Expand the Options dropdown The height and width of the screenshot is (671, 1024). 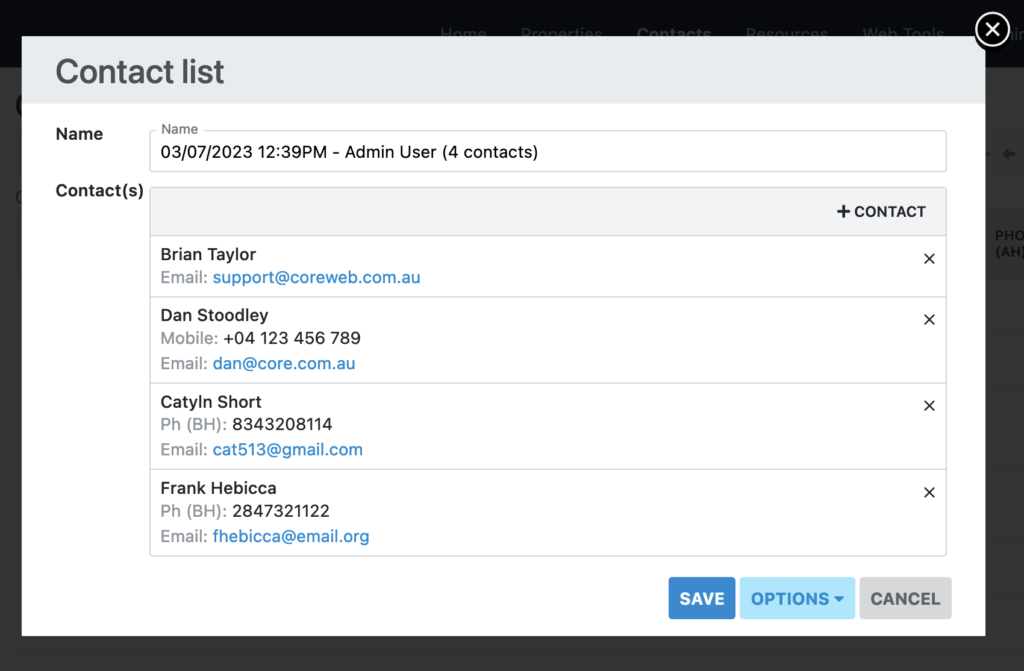click(x=797, y=598)
